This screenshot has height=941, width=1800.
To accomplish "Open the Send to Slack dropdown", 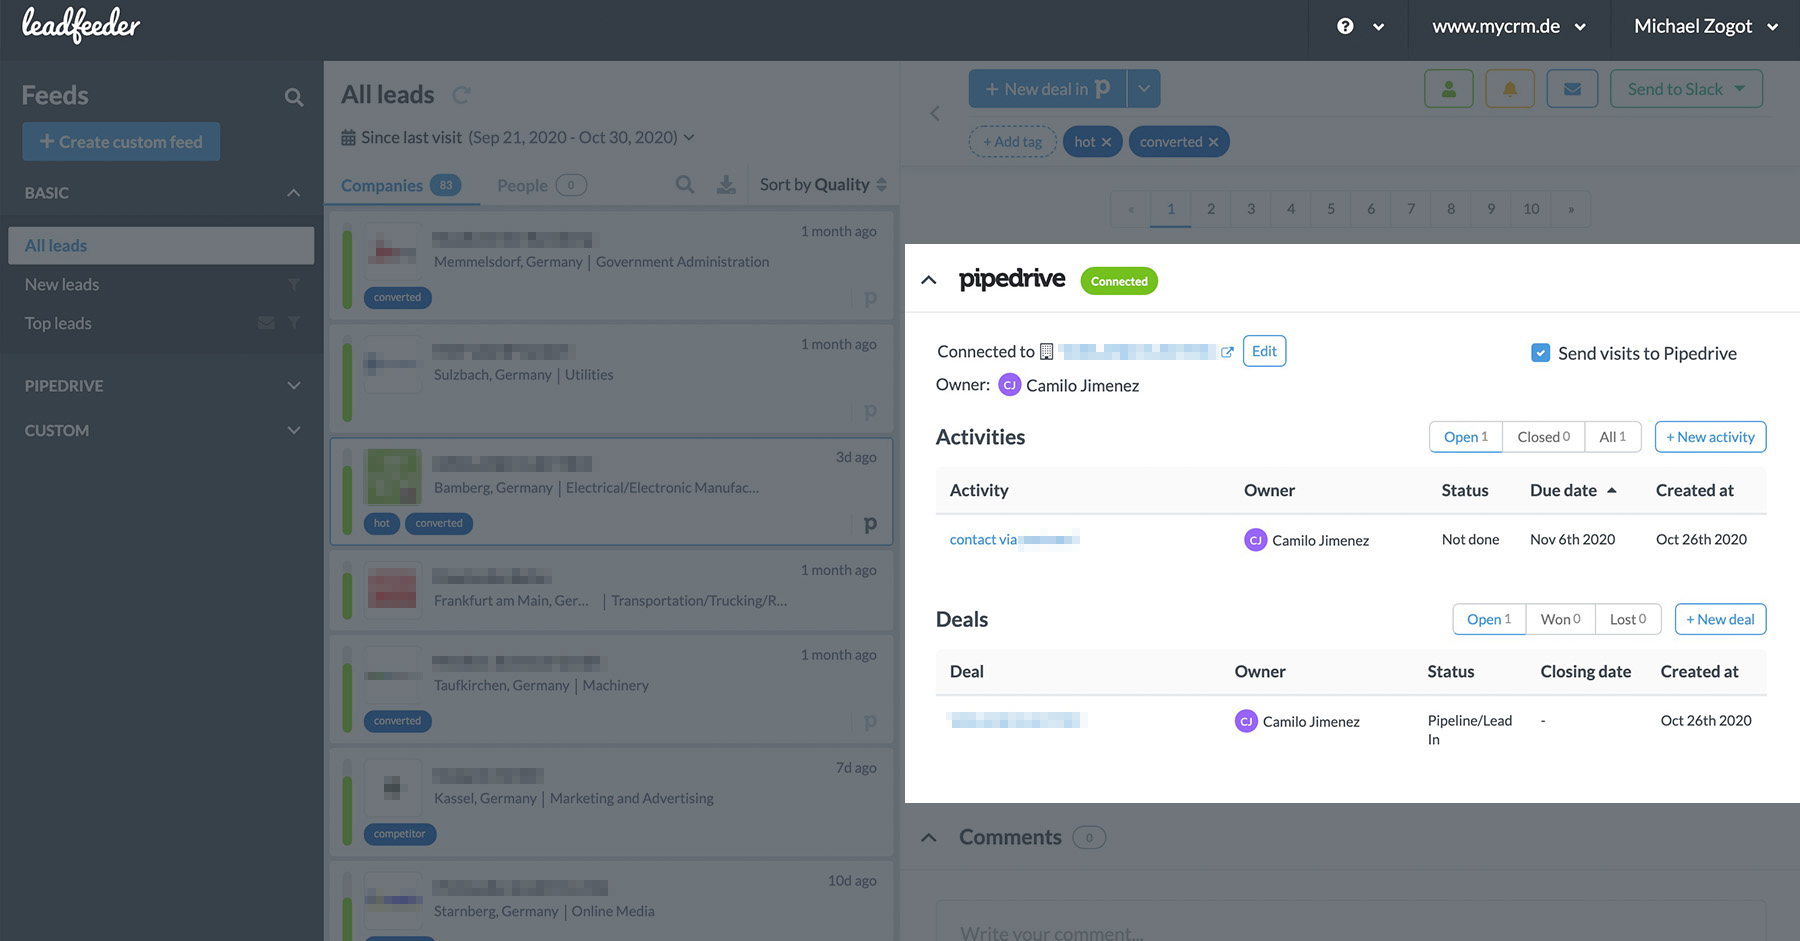I will [x=1685, y=89].
